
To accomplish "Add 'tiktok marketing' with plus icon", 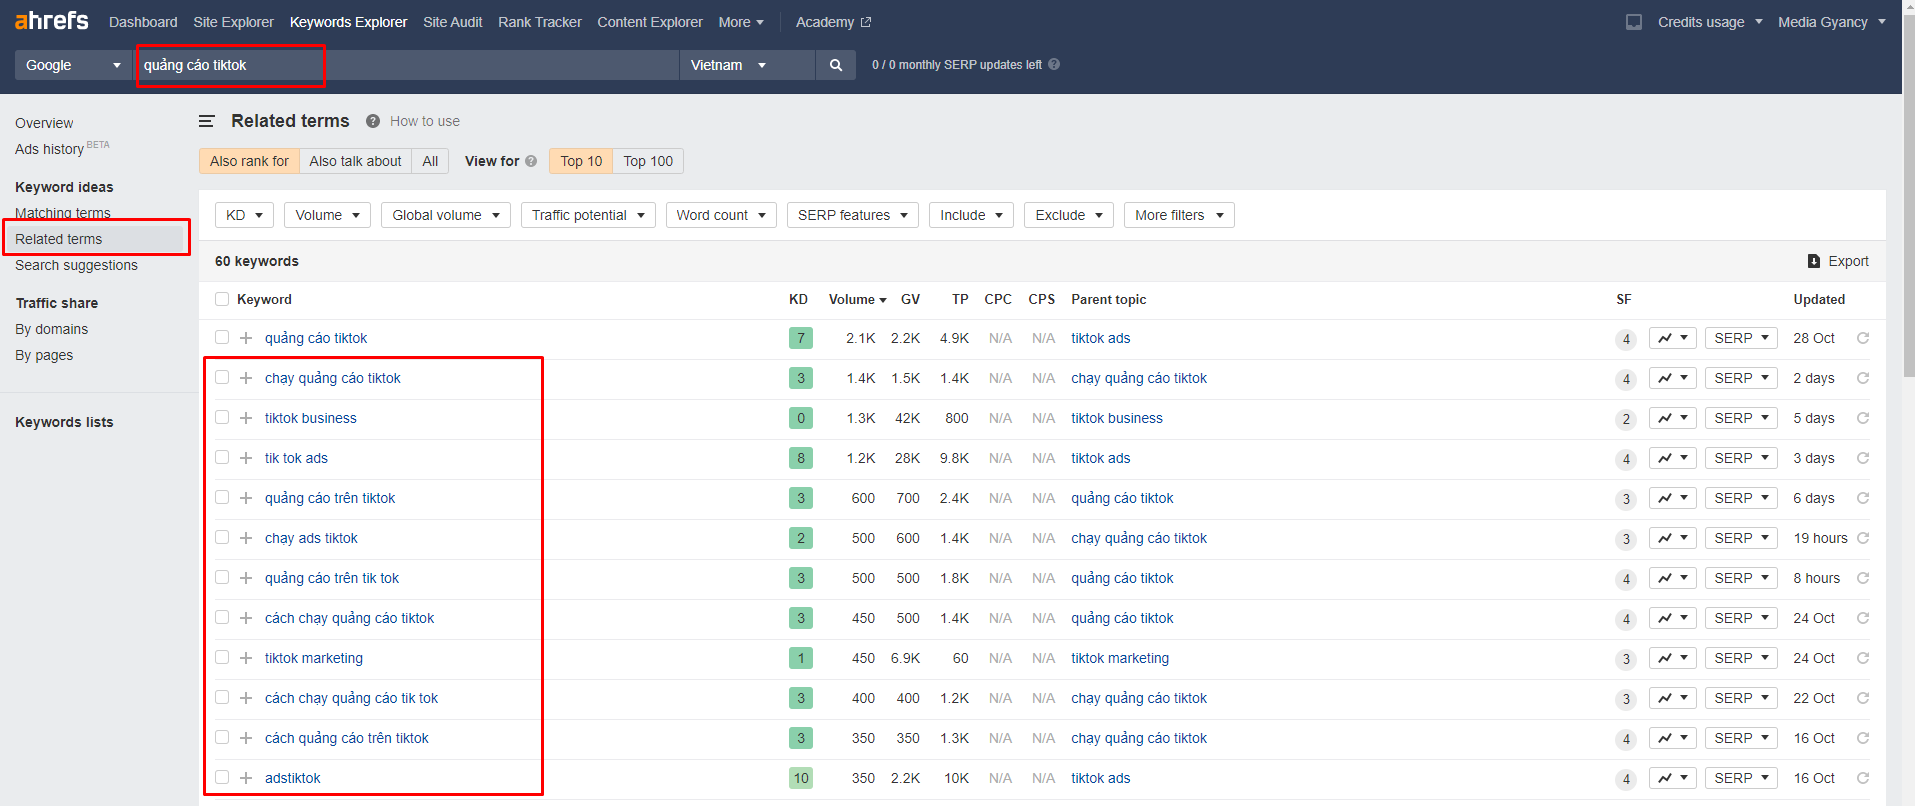I will (246, 658).
